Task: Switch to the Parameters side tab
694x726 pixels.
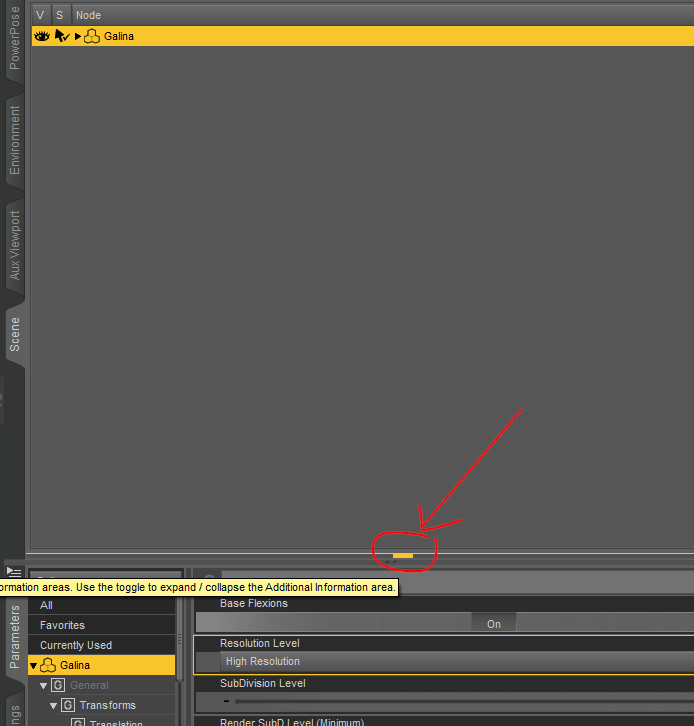Action: [14, 637]
